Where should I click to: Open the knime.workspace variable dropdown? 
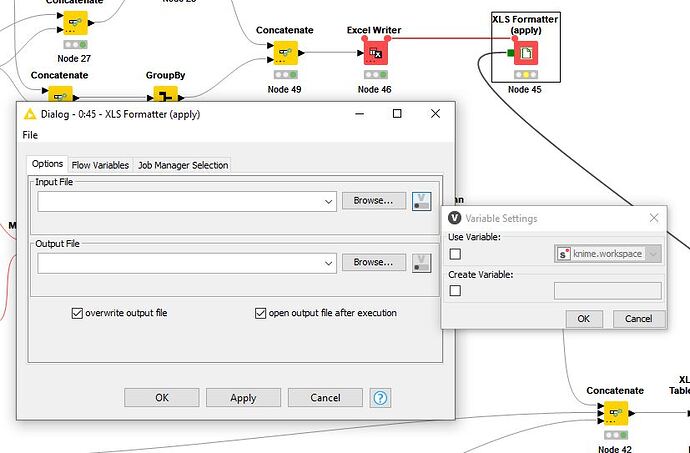(653, 254)
